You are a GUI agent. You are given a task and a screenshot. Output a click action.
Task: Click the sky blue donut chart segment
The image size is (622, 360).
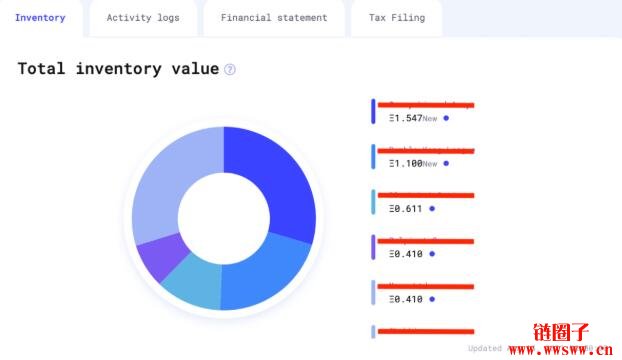[x=194, y=283]
